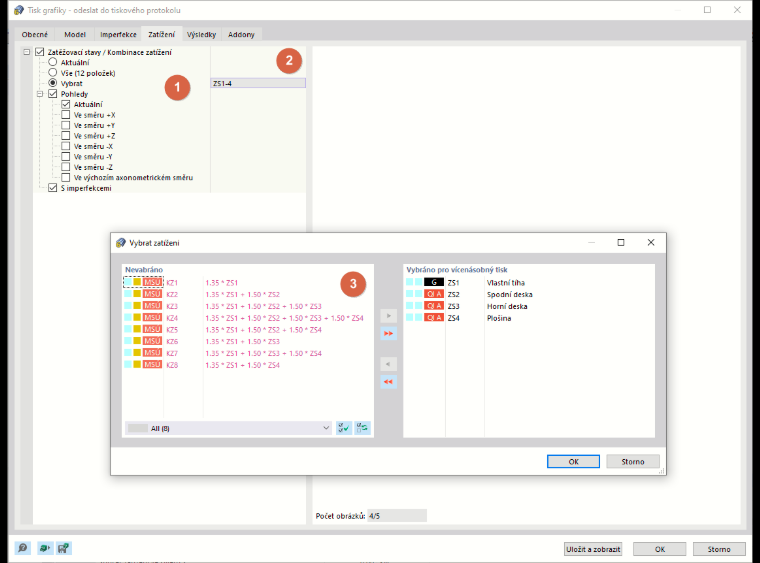
Task: Click the MSÚ badge in row KZ1
Action: pos(152,282)
